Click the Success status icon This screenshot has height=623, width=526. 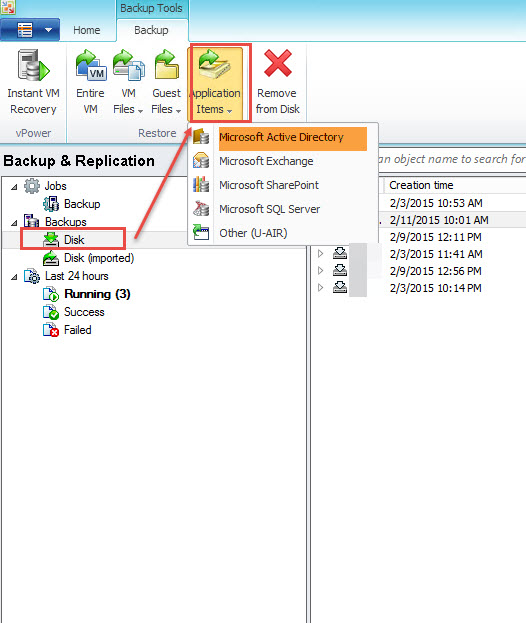click(51, 312)
